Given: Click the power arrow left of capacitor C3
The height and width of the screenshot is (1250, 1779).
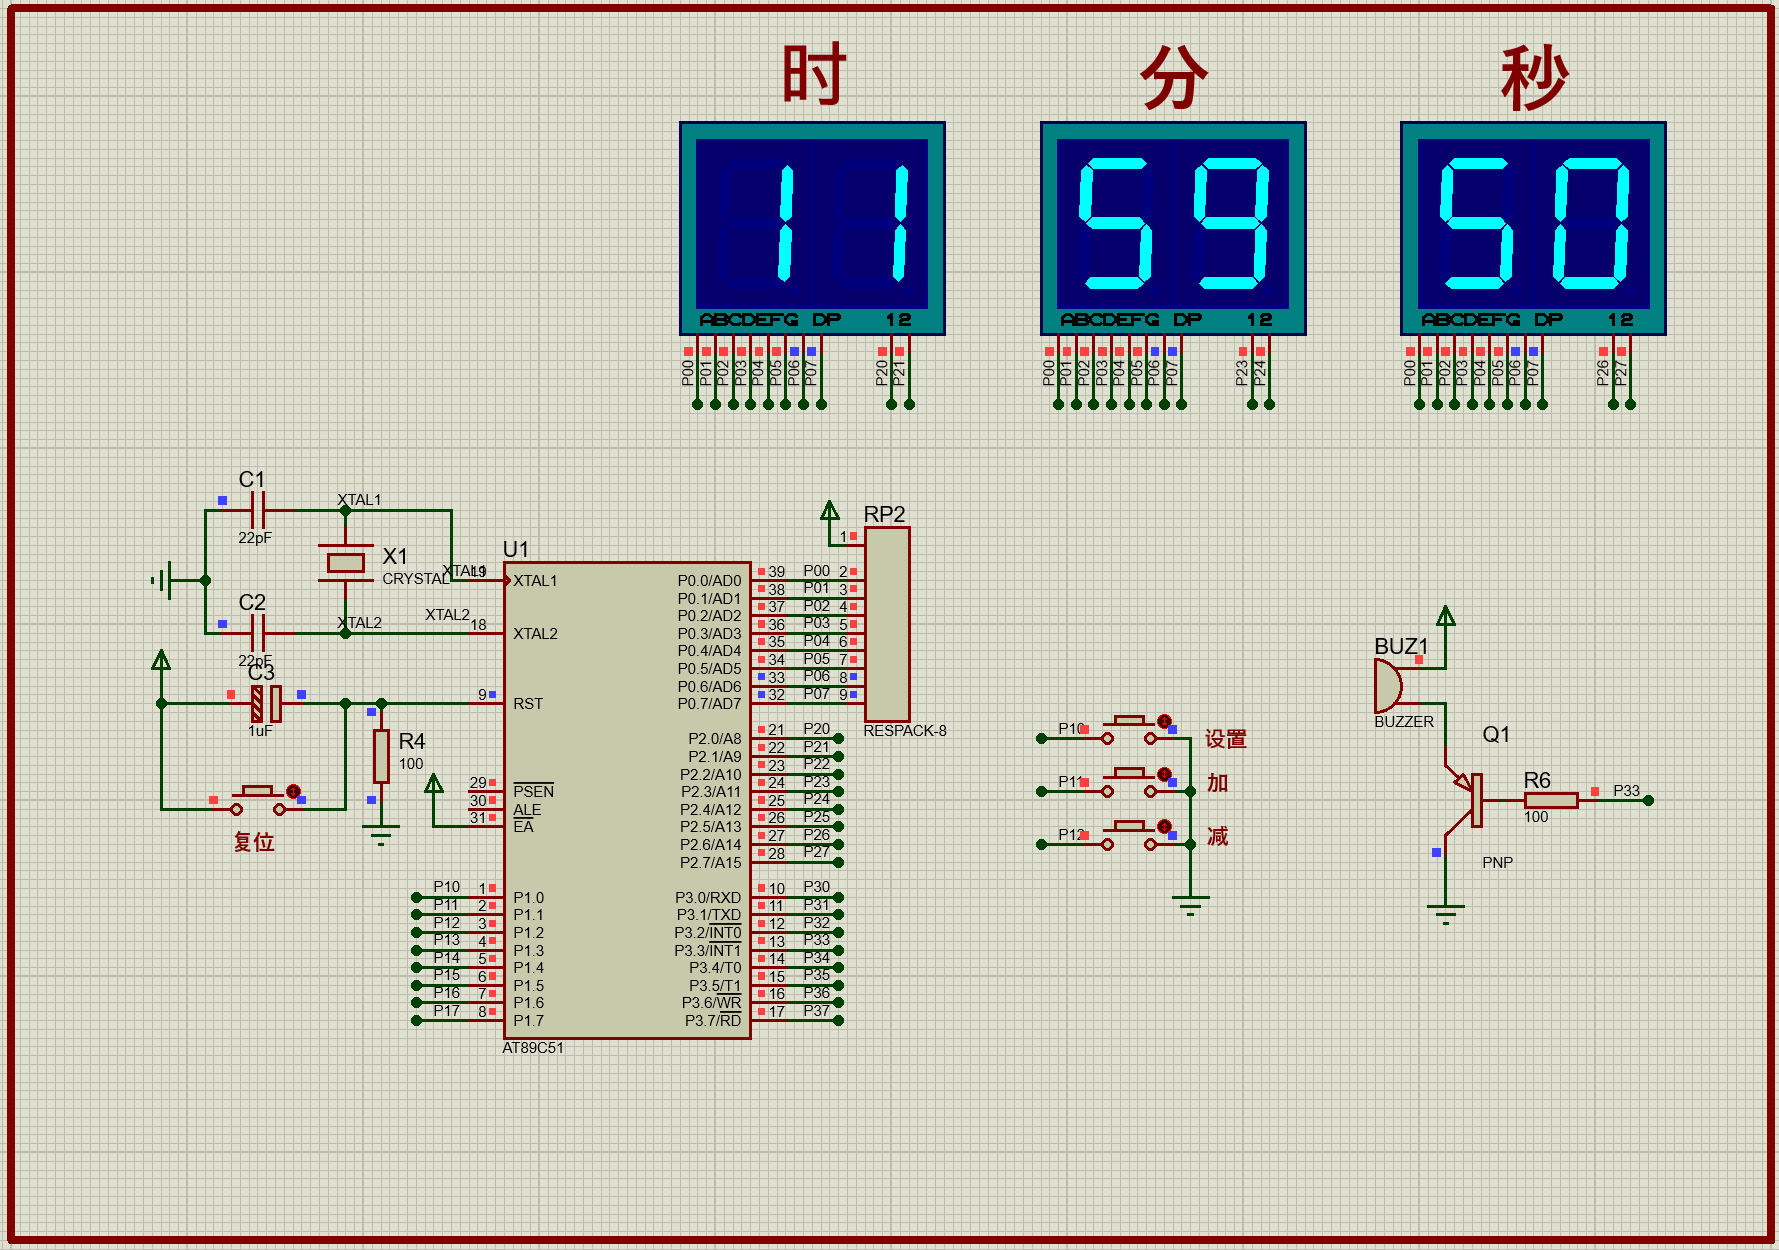Looking at the screenshot, I should pyautogui.click(x=161, y=660).
